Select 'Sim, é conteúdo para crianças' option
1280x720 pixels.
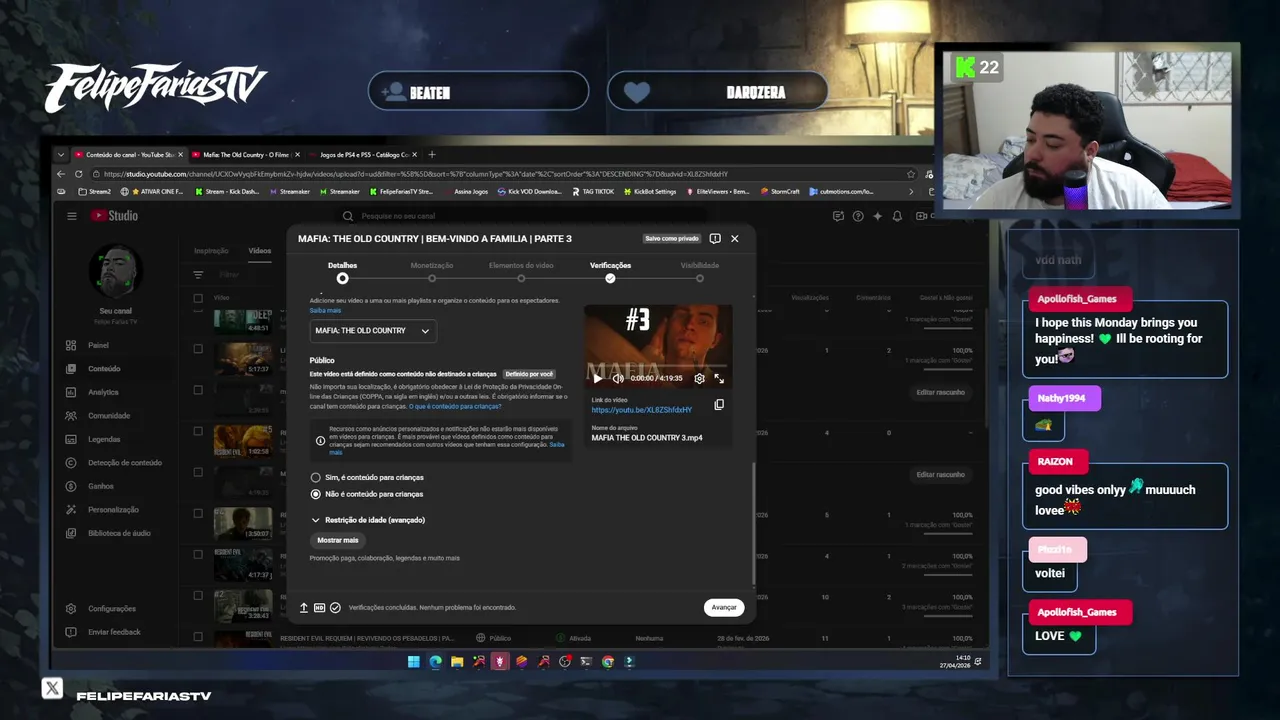315,477
